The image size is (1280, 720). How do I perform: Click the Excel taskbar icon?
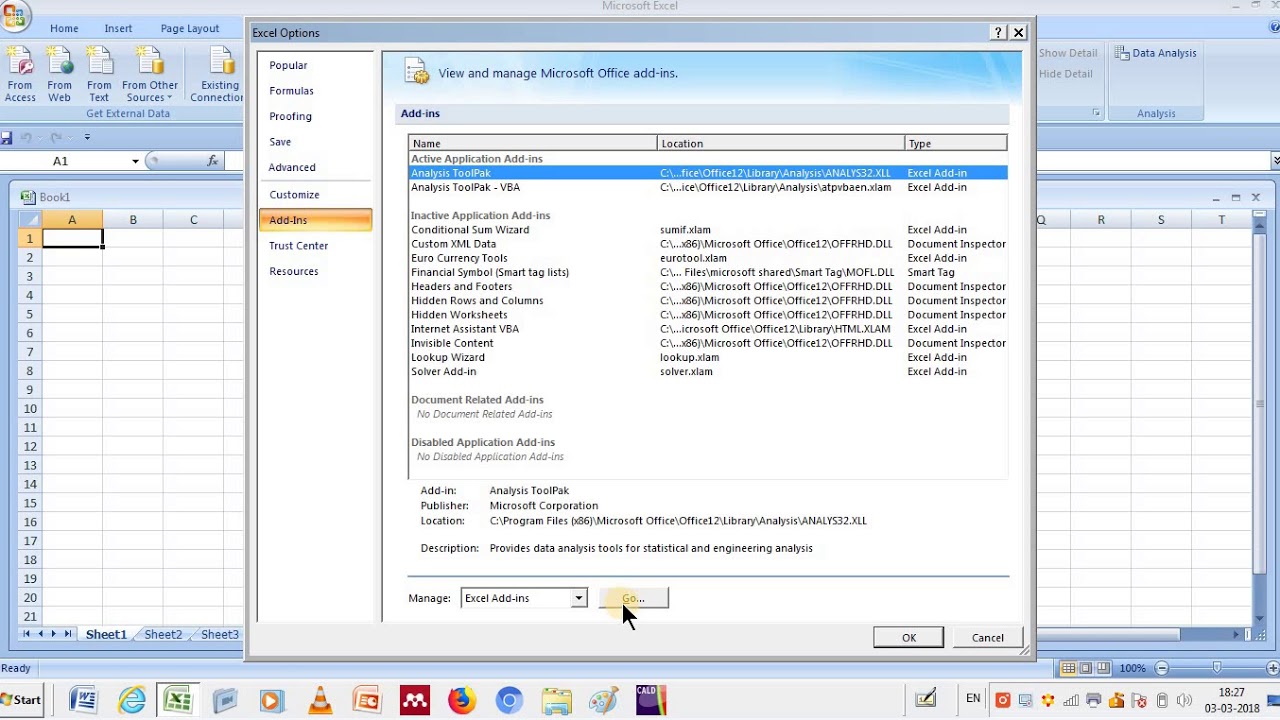click(178, 700)
